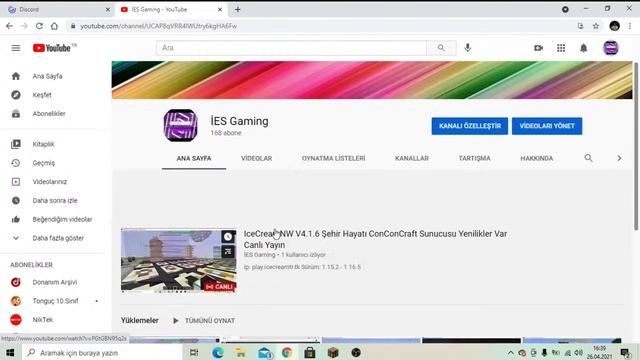Viewport: 640px width, 360px height.
Task: Select the ANA SAYFA channel tab
Action: [194, 158]
